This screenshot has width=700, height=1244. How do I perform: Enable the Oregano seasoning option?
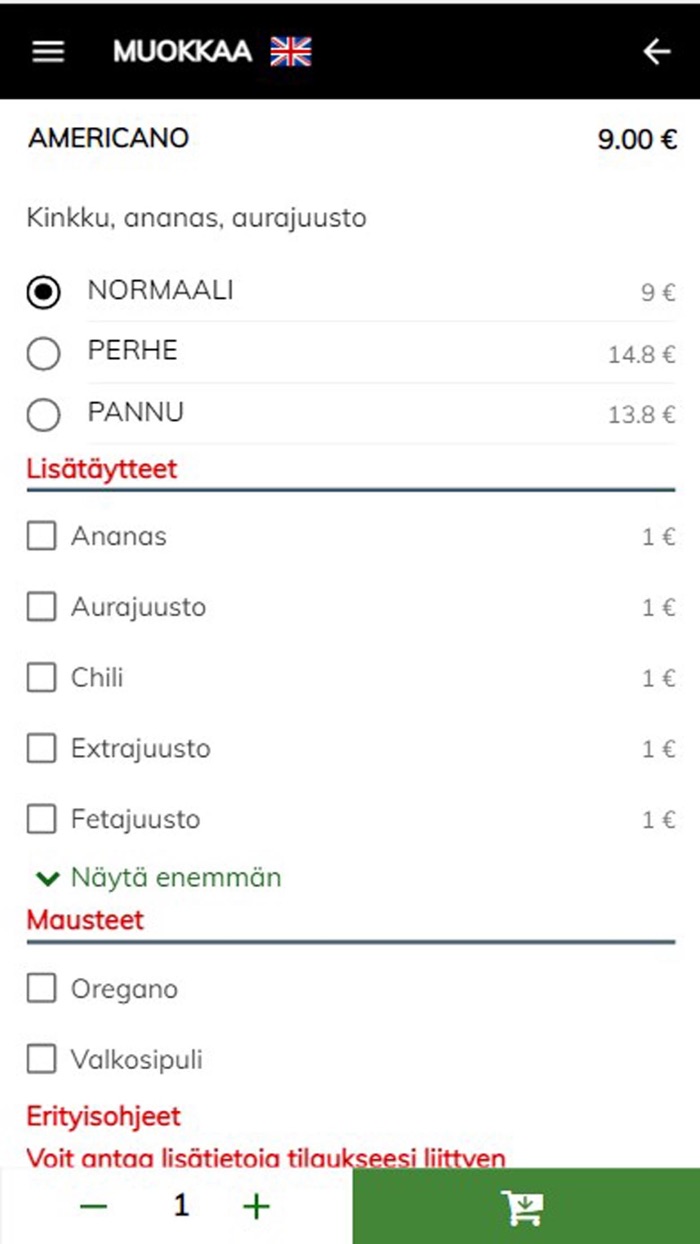41,989
